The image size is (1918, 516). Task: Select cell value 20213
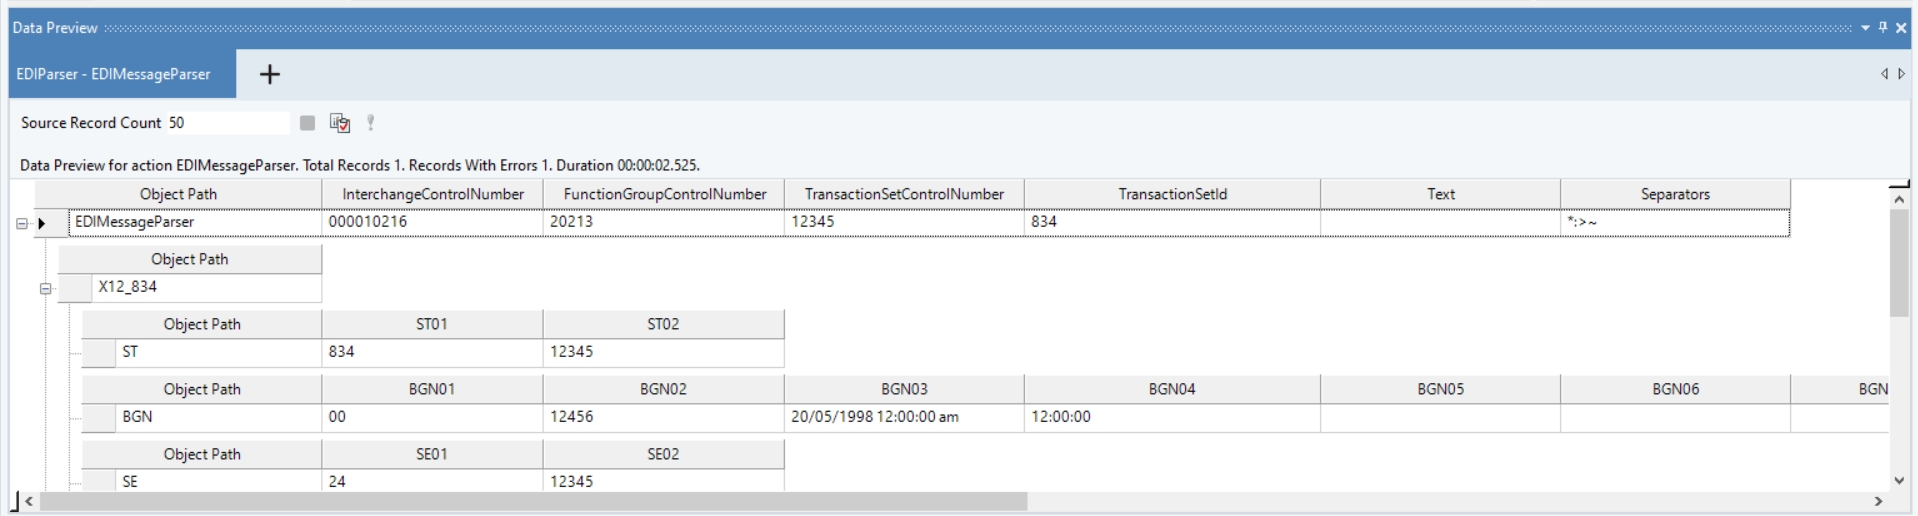coord(664,222)
